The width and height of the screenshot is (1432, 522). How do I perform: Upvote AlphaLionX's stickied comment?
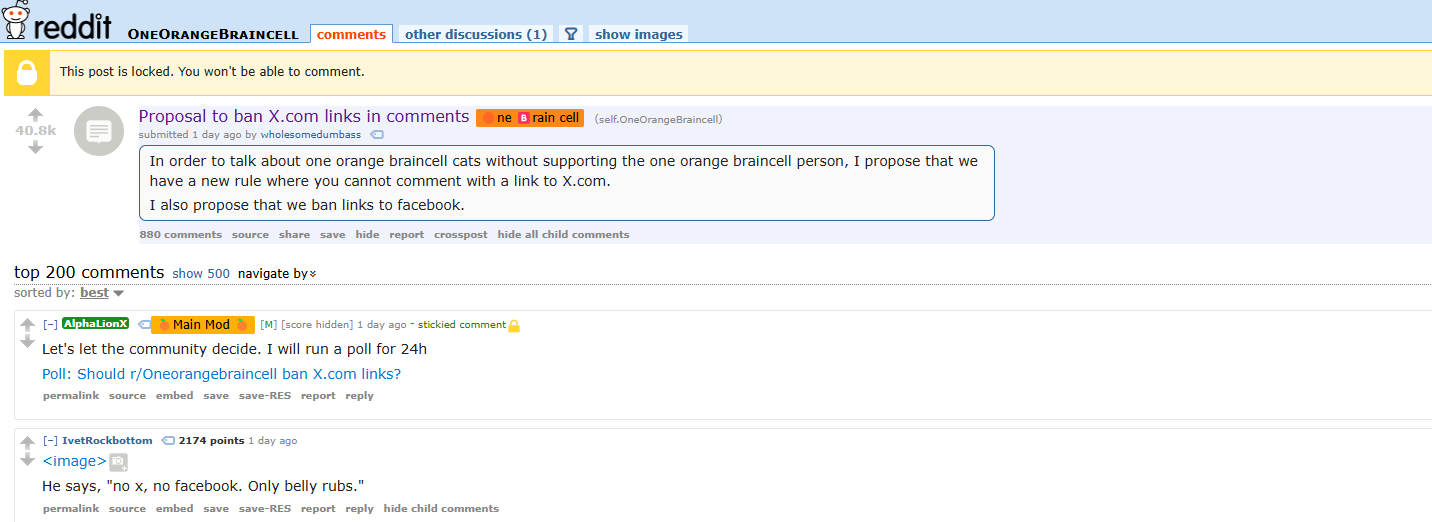28,325
